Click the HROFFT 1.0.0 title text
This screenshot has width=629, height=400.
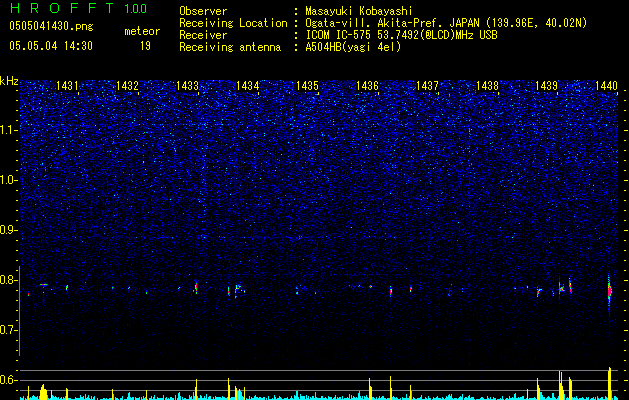[78, 8]
